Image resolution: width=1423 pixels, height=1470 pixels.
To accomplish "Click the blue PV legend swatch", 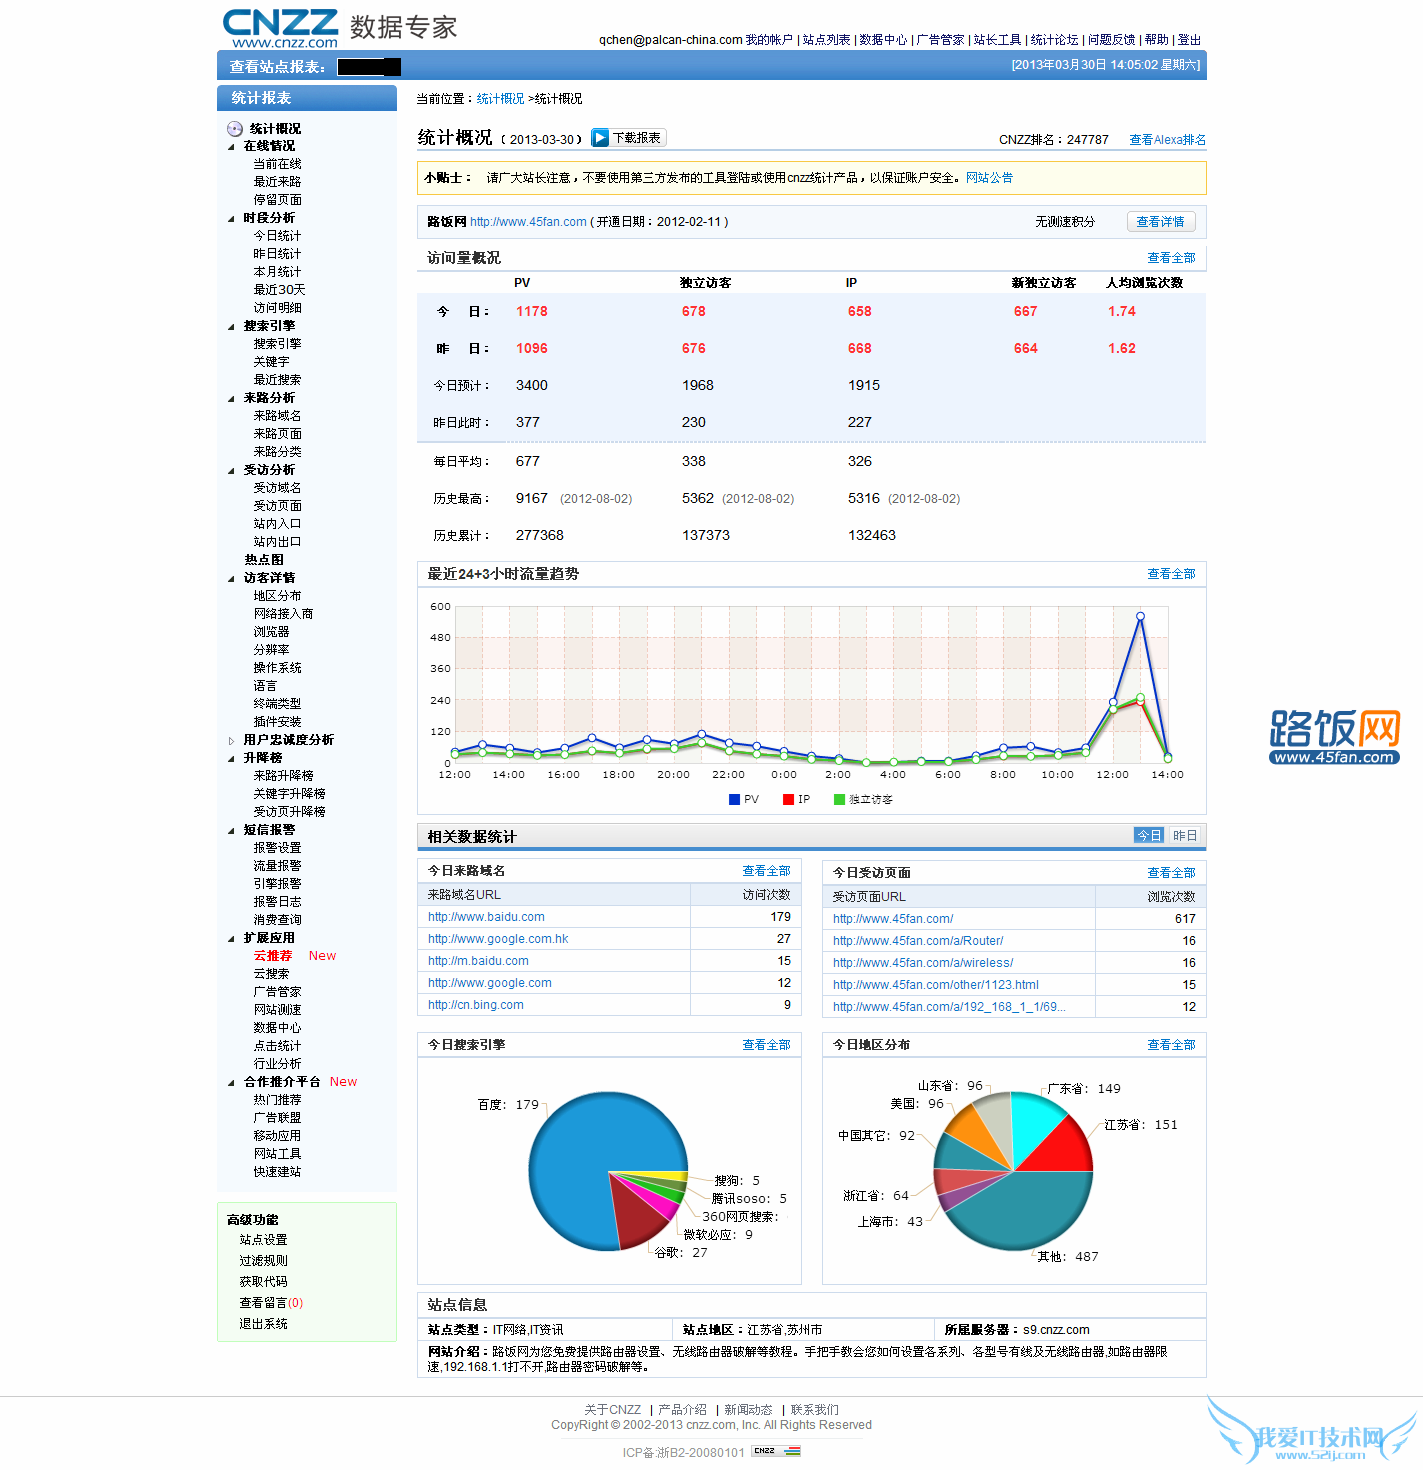I will 734,800.
